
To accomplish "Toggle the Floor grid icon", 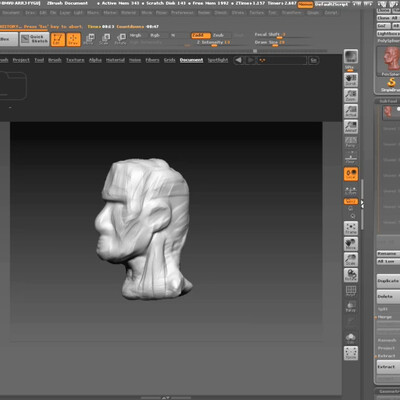I will pyautogui.click(x=351, y=157).
